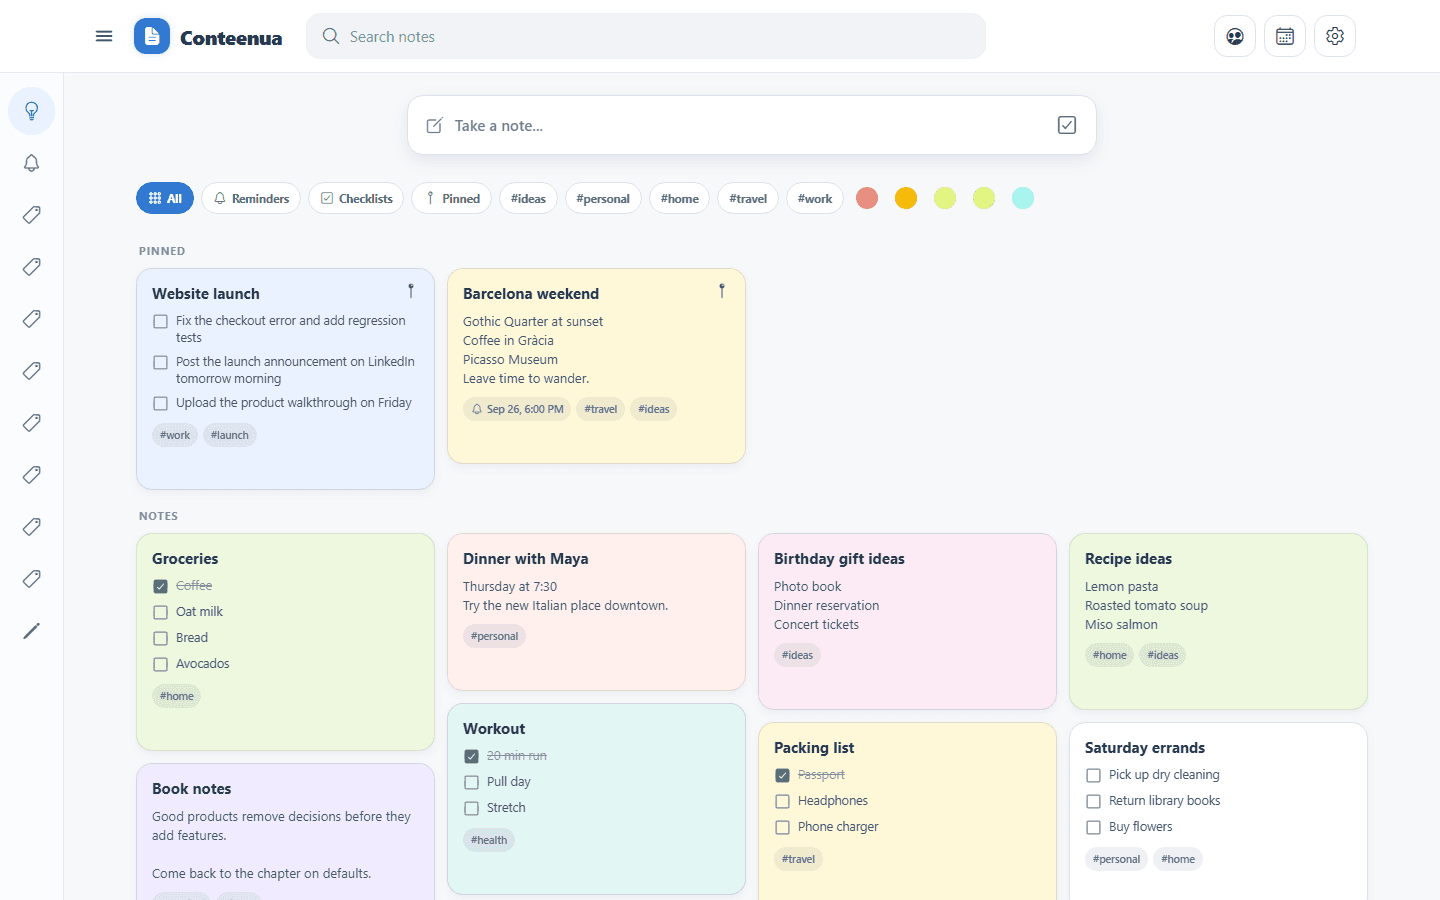Click the Conteenua app logo
1440x900 pixels.
152,36
